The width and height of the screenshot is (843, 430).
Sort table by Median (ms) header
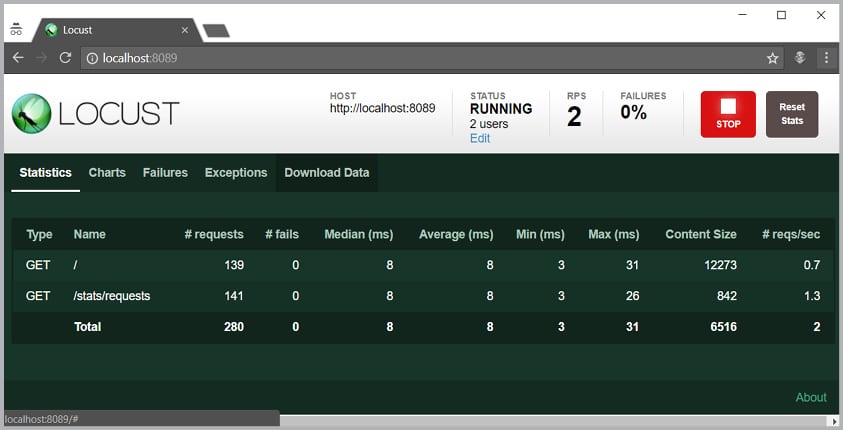358,235
